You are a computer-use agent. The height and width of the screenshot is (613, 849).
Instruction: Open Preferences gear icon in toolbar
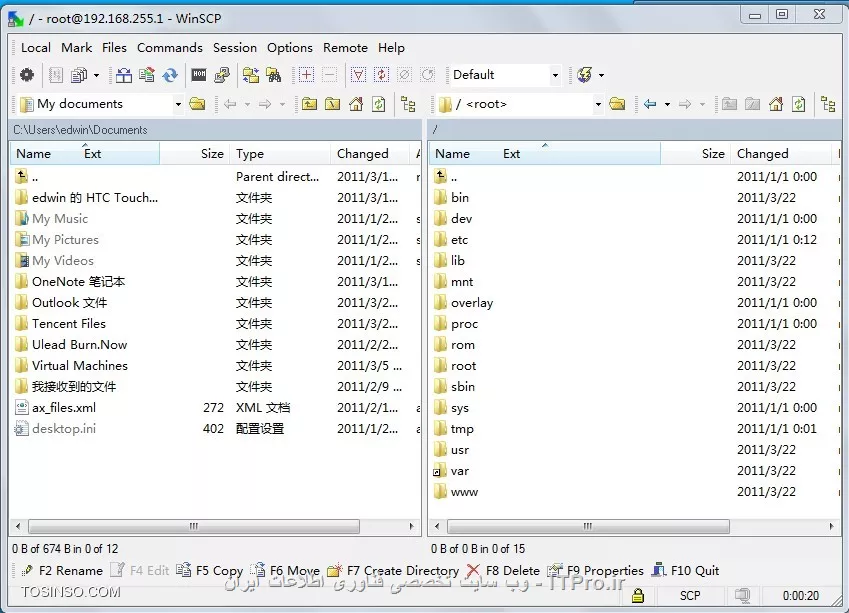(x=27, y=75)
